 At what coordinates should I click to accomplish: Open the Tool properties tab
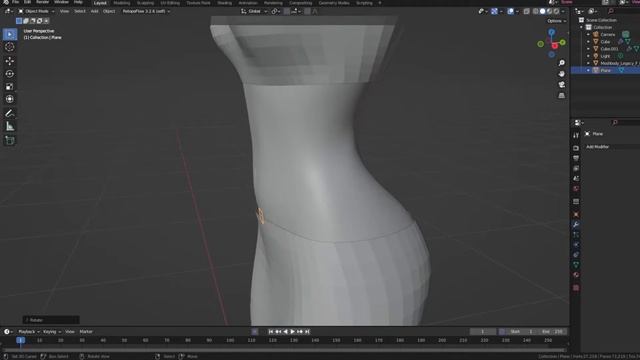(576, 135)
